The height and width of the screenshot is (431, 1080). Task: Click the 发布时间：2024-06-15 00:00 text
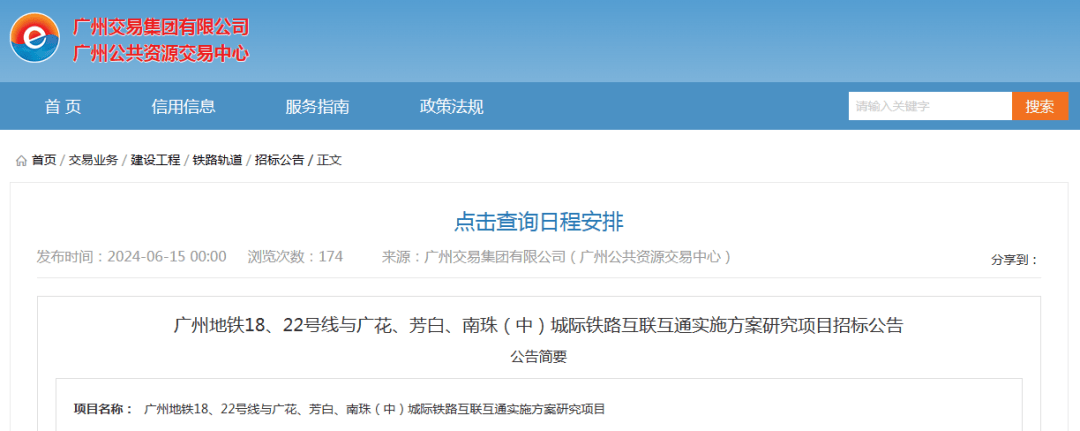(x=132, y=257)
